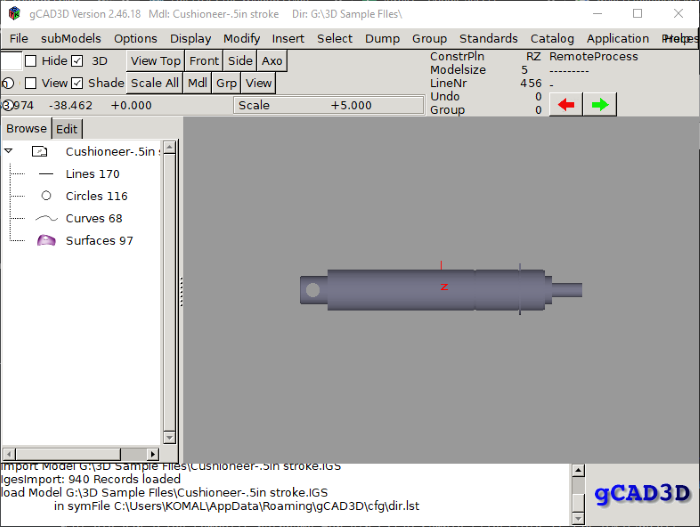Collapse the Cushioneer model tree node
700x527 pixels.
(x=9, y=151)
